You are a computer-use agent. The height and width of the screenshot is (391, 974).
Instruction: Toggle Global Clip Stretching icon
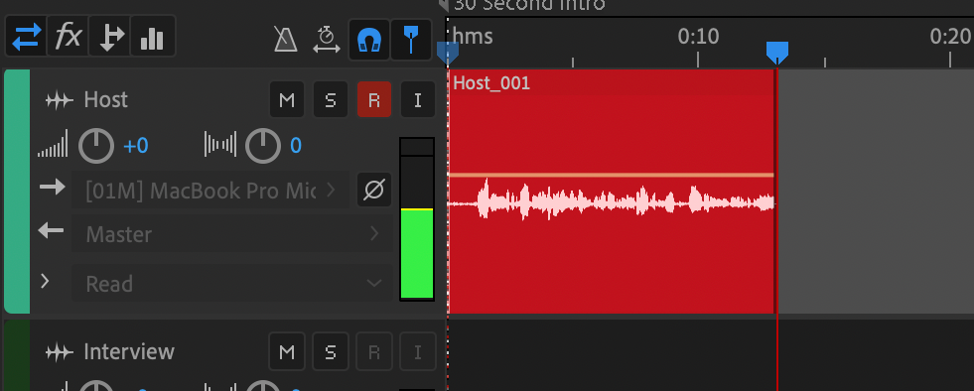click(326, 39)
